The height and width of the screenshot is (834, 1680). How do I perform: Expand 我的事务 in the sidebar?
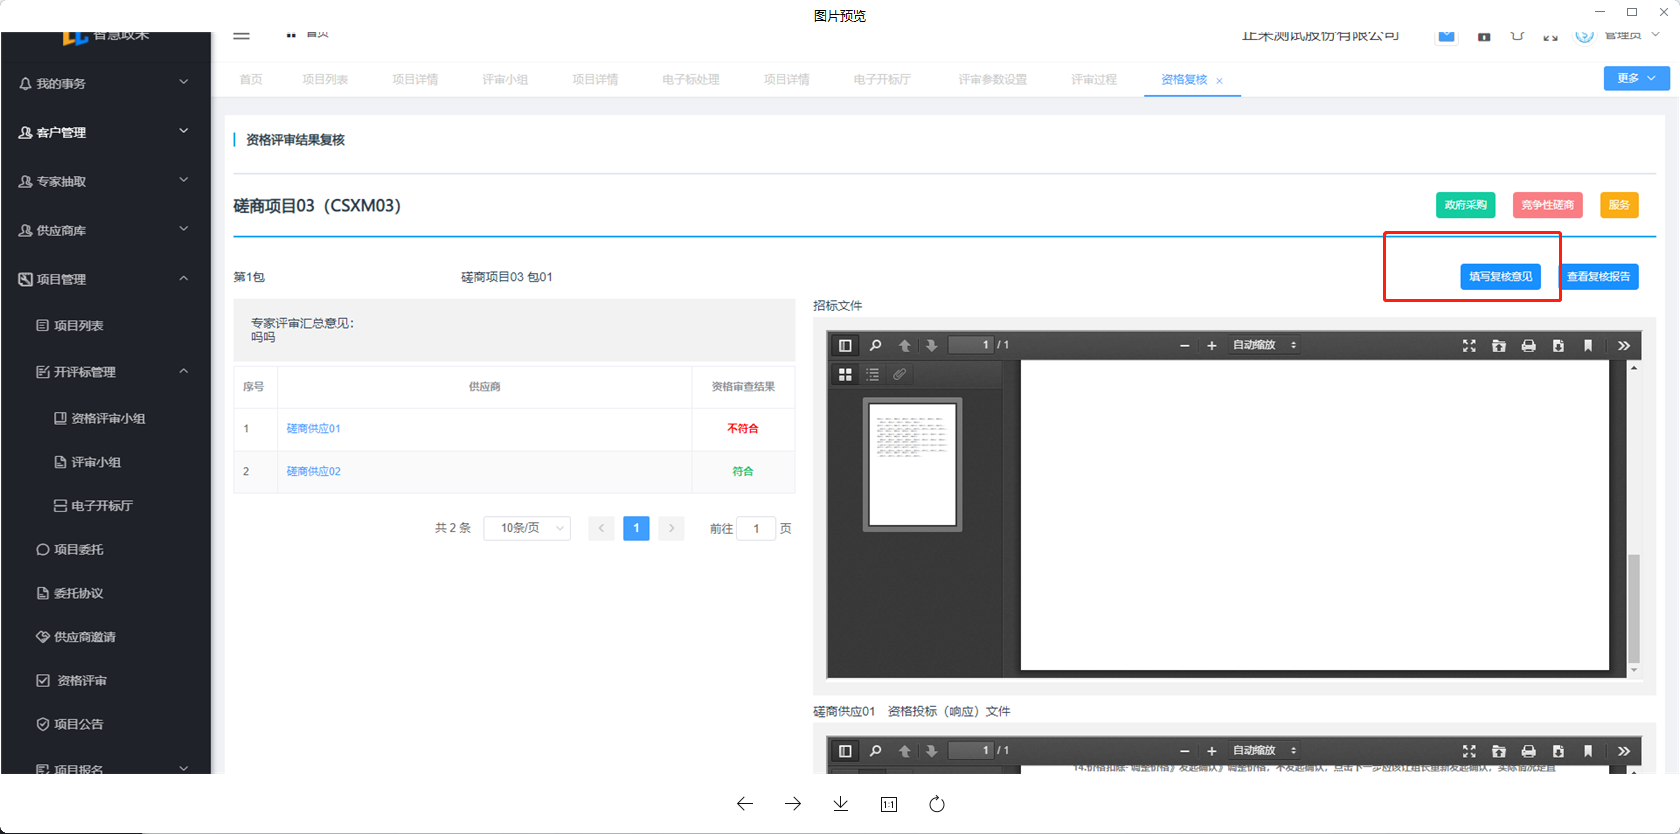[x=105, y=83]
